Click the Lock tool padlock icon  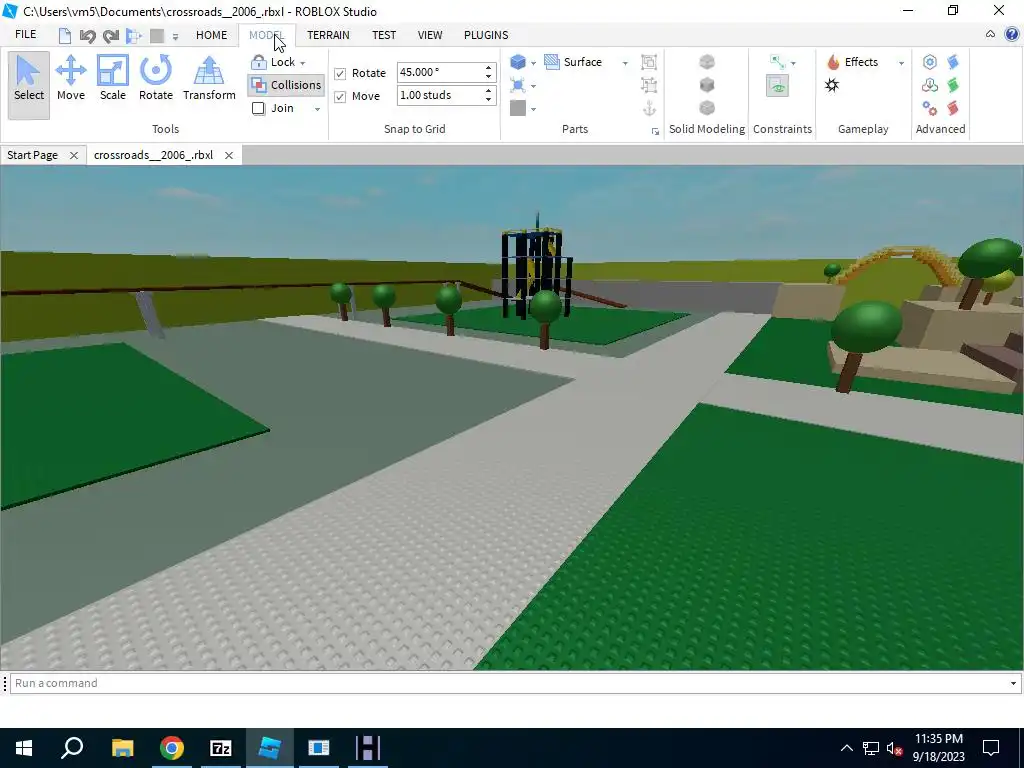coord(259,62)
